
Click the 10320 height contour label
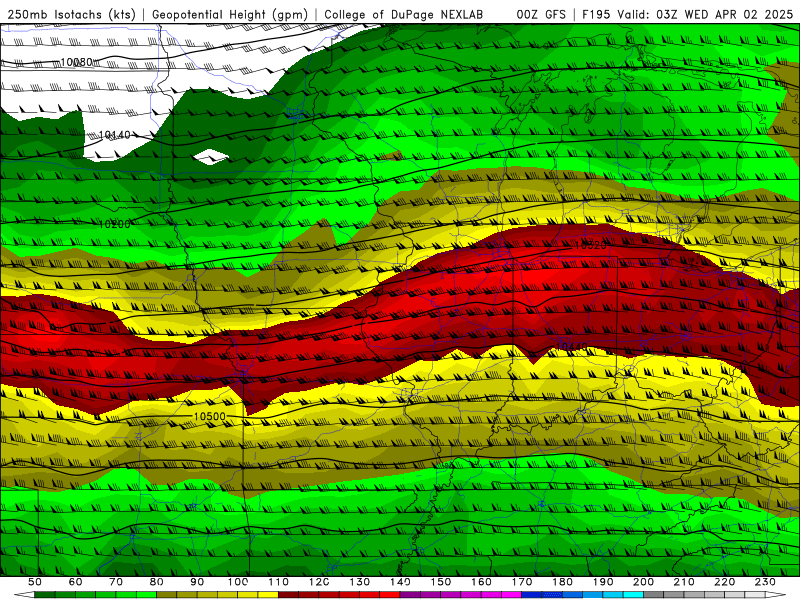pos(590,245)
